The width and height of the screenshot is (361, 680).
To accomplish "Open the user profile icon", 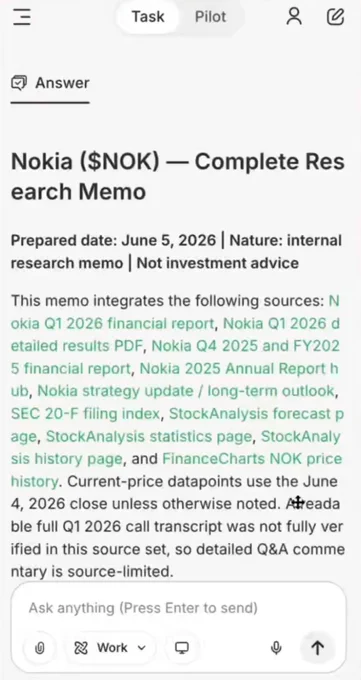I will pyautogui.click(x=294, y=17).
